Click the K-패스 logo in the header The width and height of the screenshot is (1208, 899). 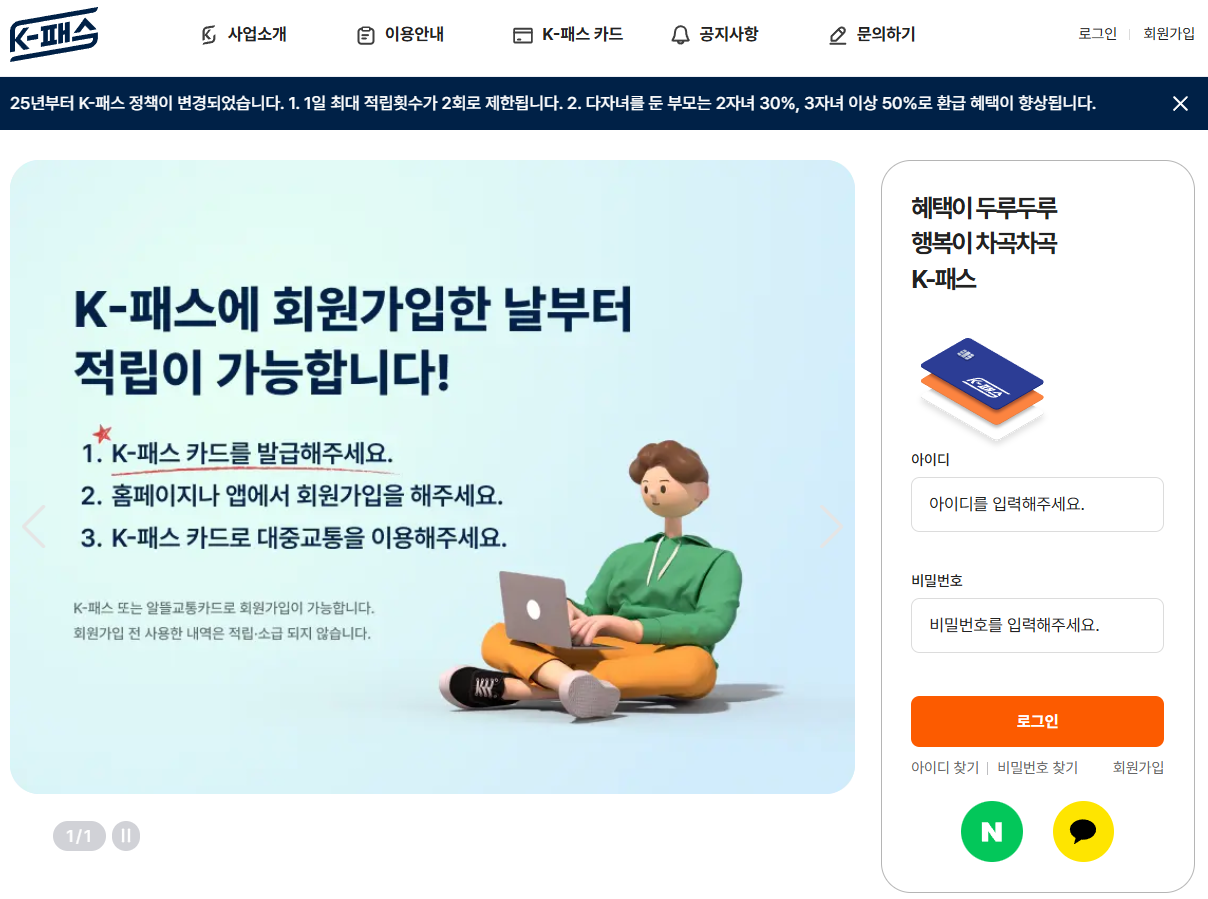pos(54,34)
